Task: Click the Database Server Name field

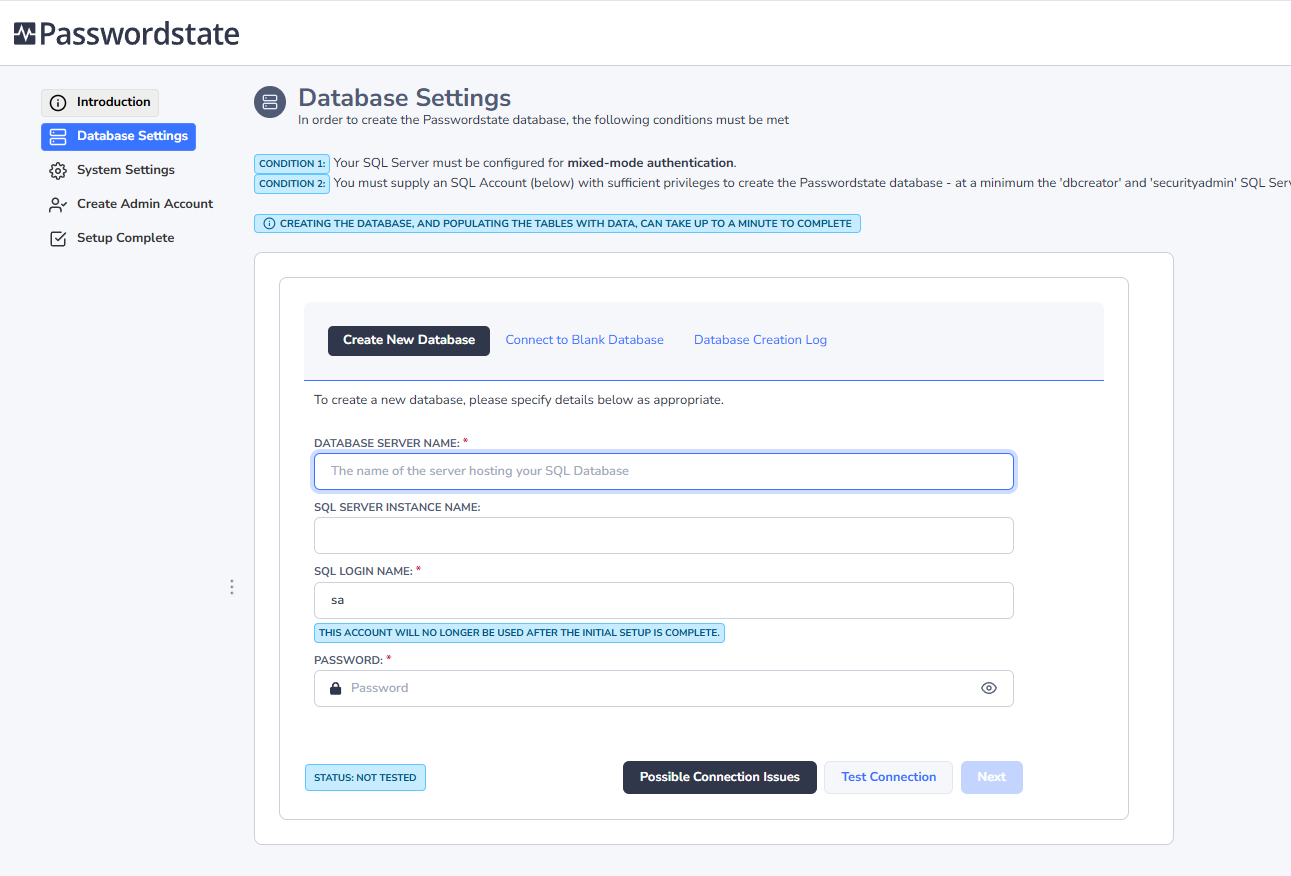Action: (664, 471)
